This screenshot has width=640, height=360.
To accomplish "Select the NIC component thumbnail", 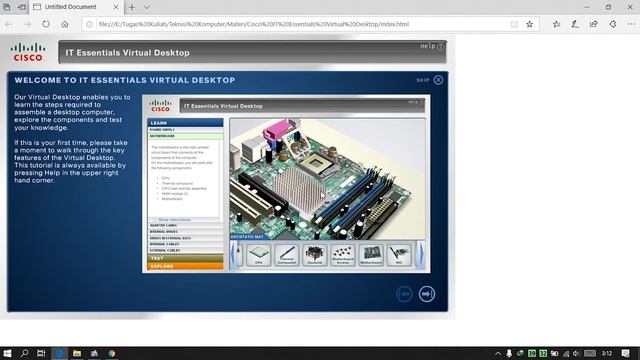I will [399, 255].
